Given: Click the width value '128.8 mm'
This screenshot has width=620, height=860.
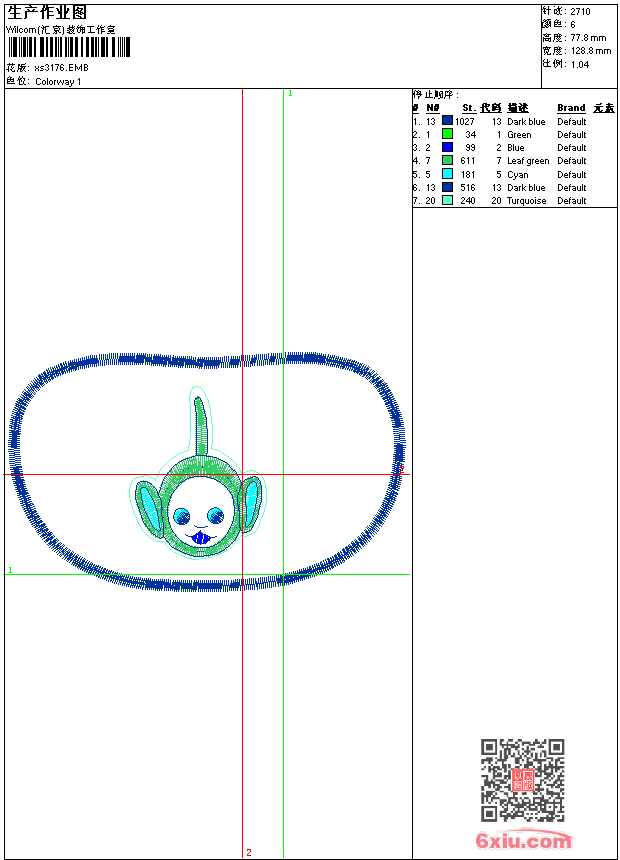Looking at the screenshot, I should [x=591, y=51].
